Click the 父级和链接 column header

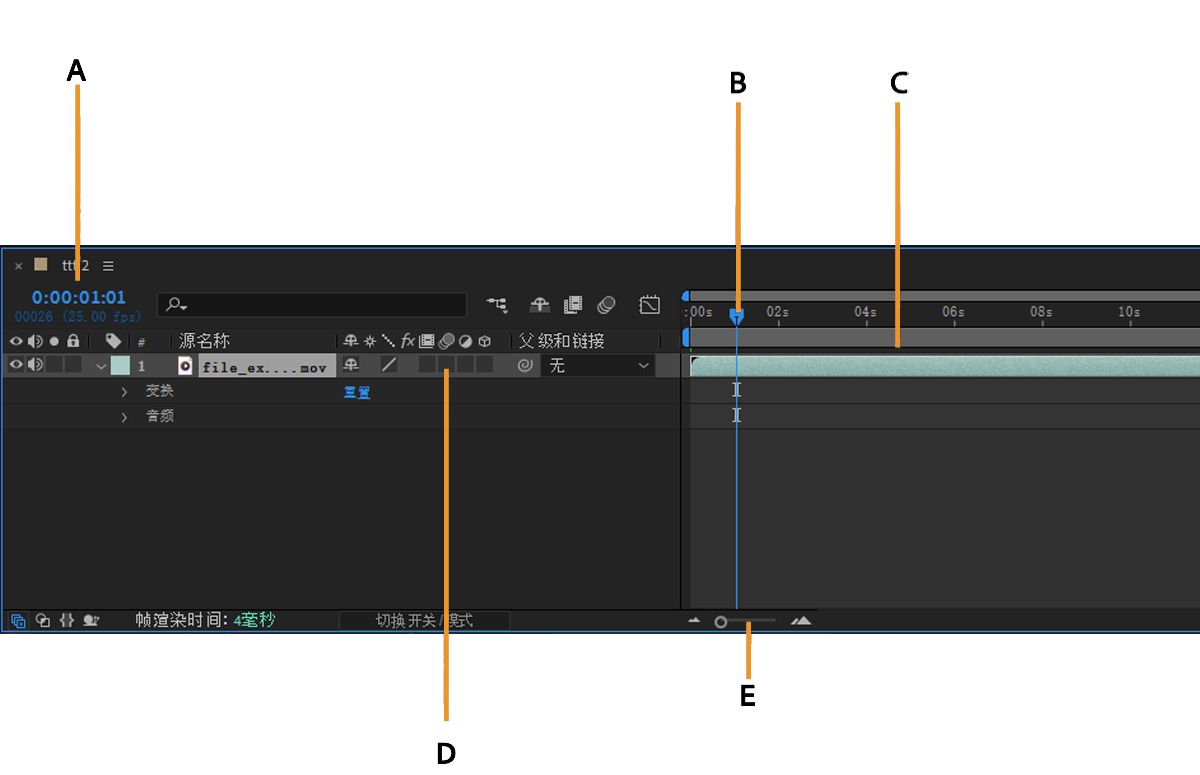[x=562, y=341]
